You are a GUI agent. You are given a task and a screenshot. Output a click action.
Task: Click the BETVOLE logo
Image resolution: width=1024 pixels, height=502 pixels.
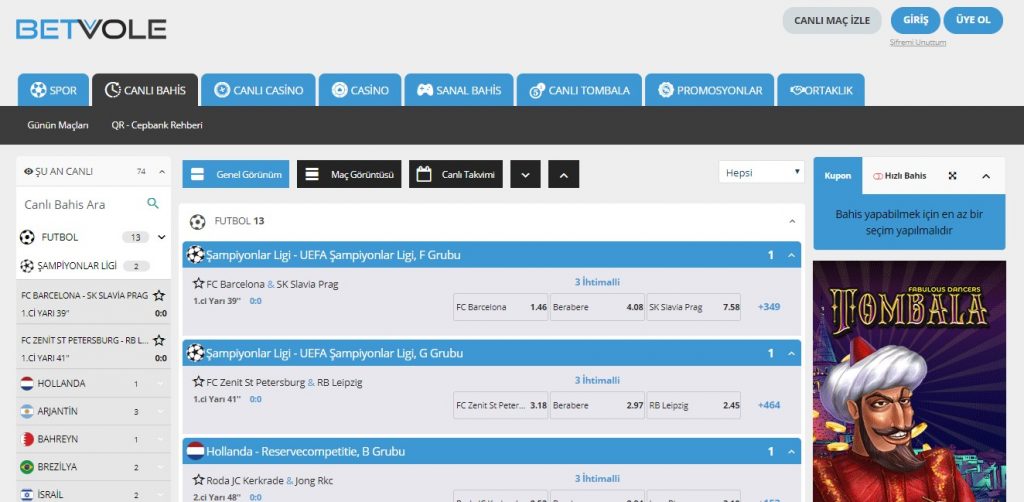pyautogui.click(x=91, y=29)
